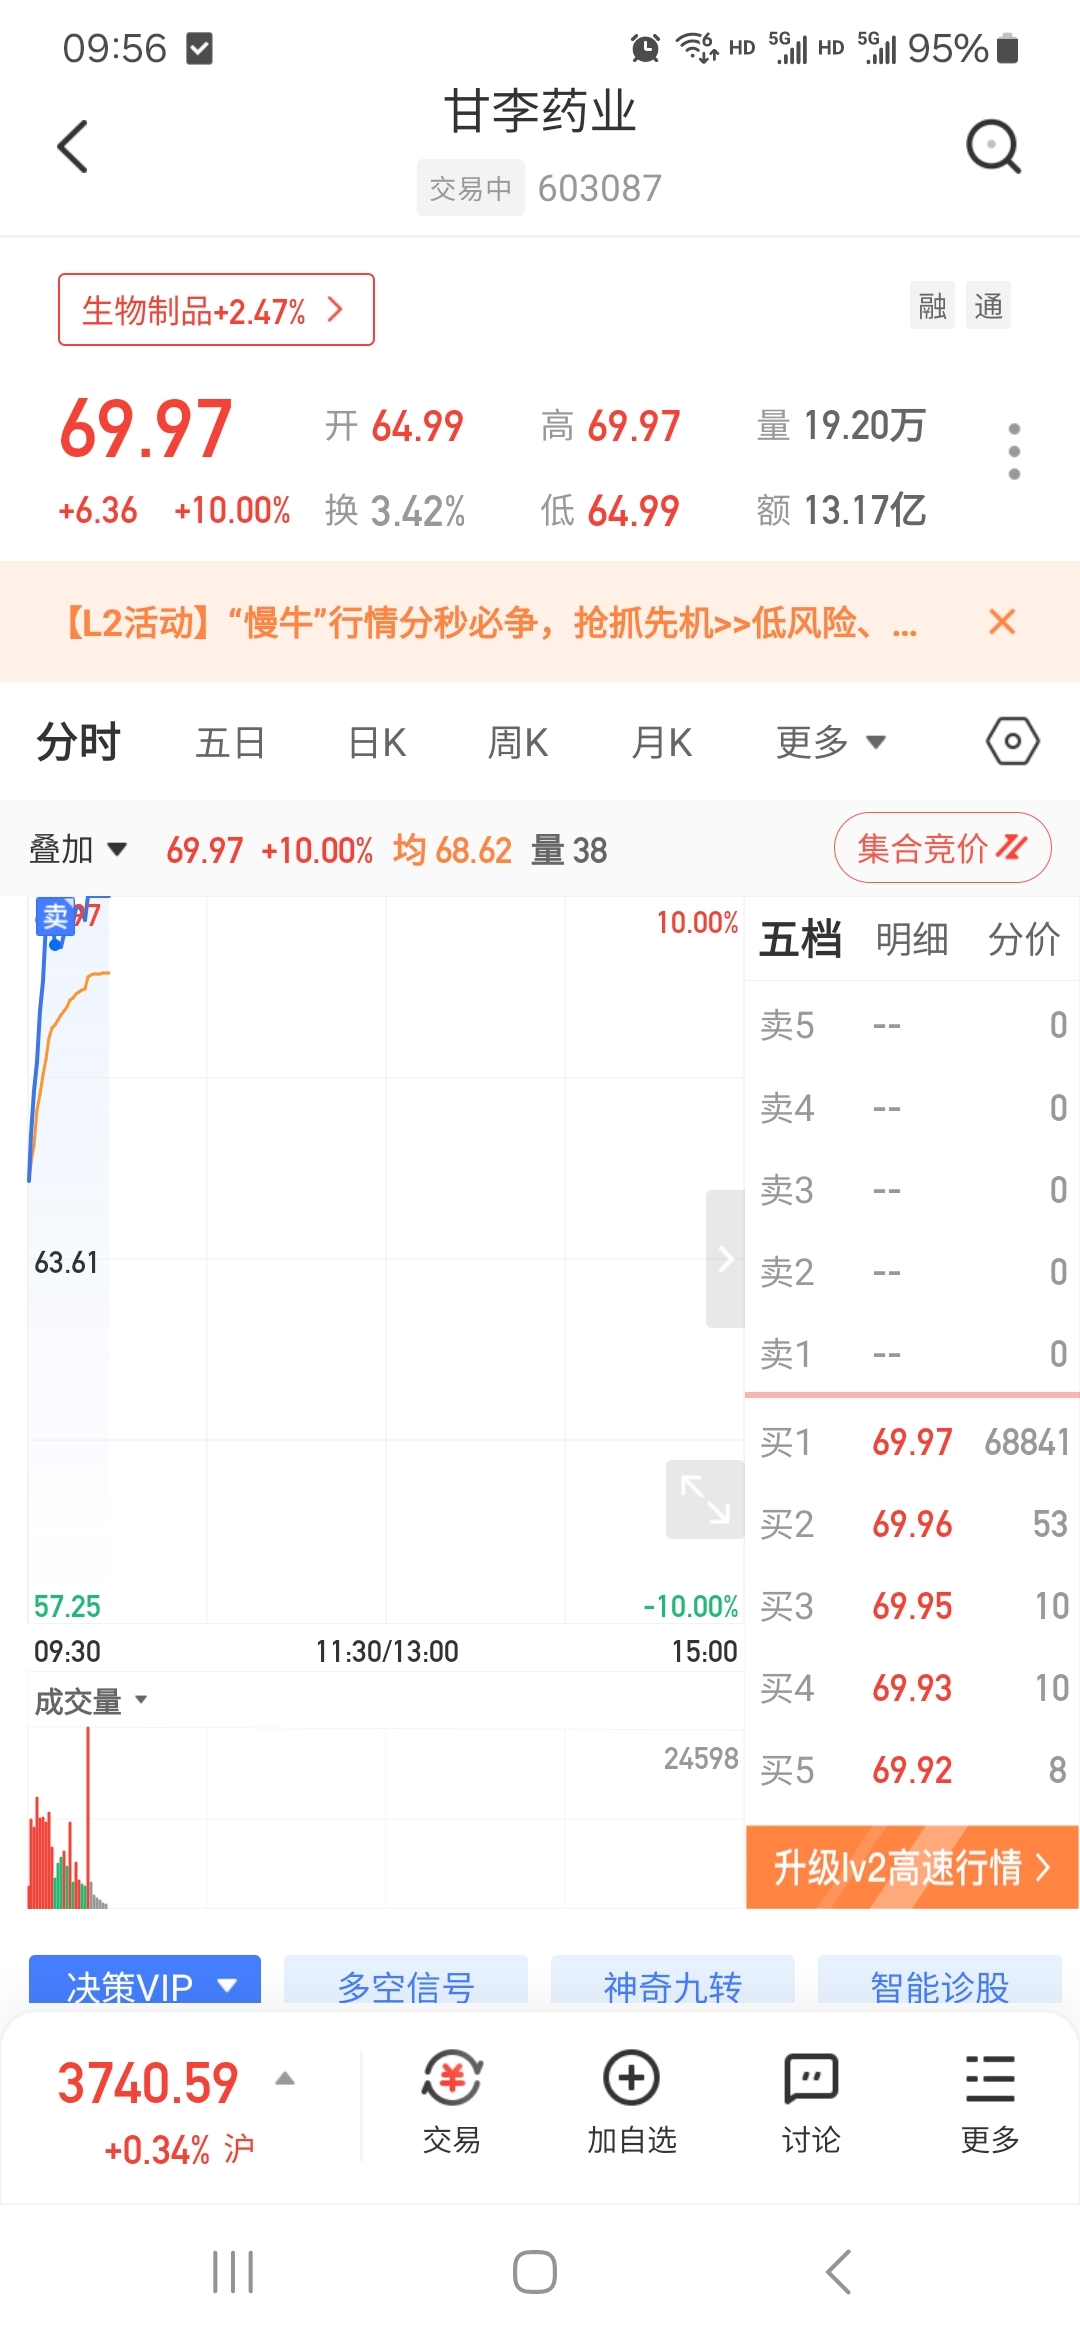Expand the 决策VIP dropdown

(145, 1982)
